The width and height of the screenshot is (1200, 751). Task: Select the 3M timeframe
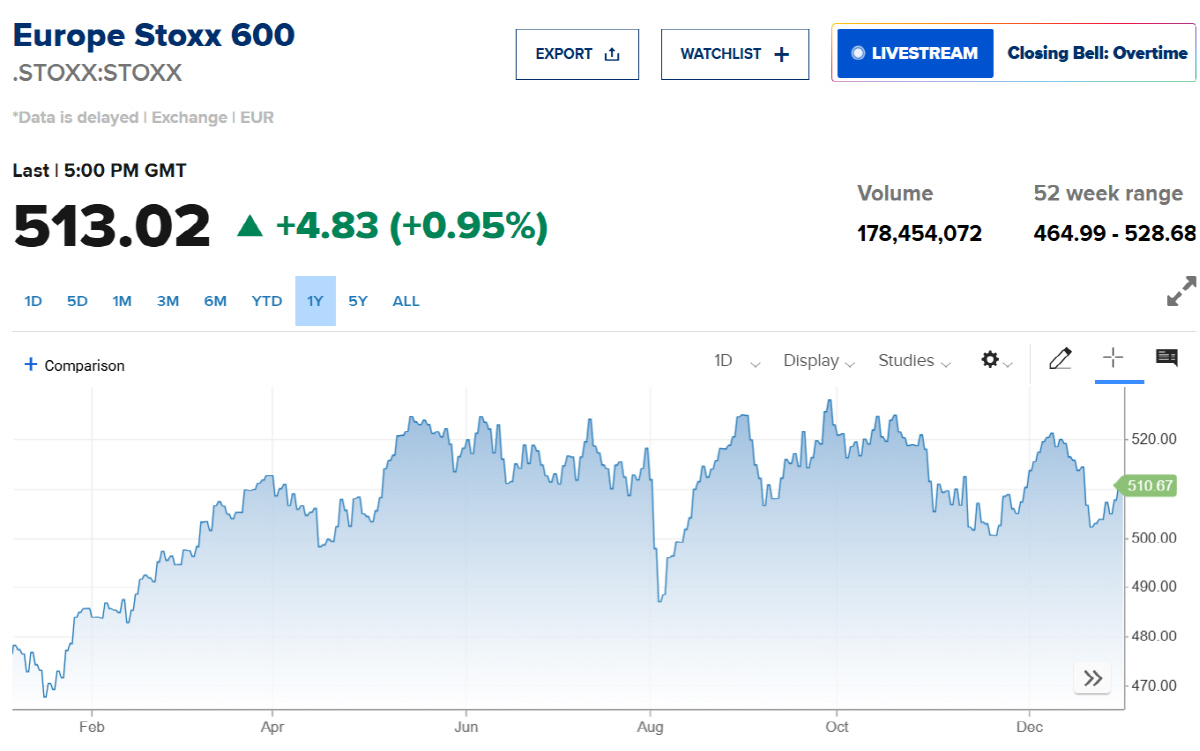tap(167, 300)
